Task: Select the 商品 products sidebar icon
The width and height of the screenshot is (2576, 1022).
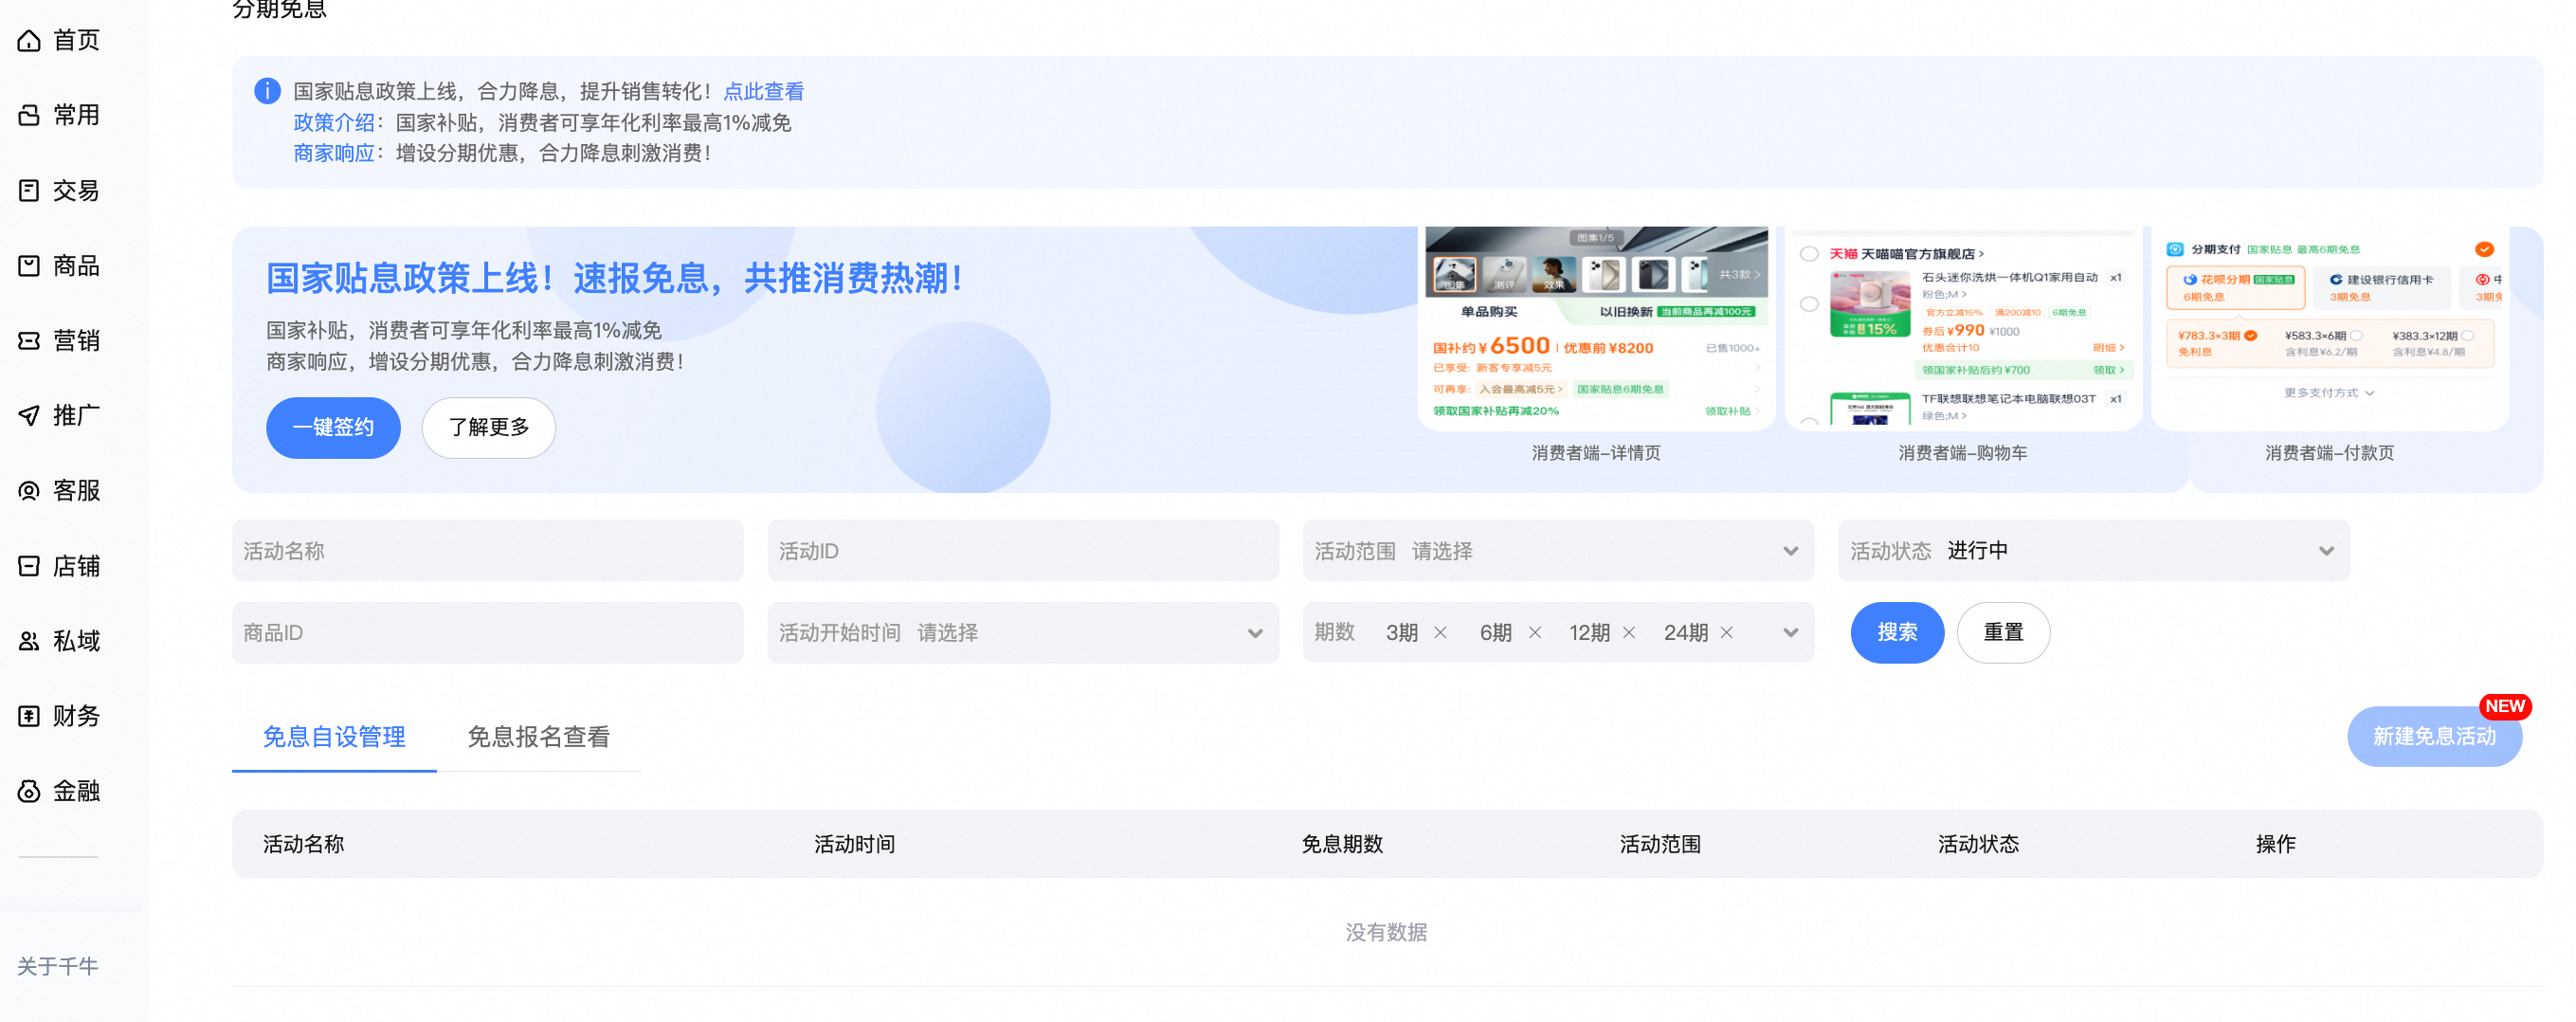Action: (x=29, y=265)
